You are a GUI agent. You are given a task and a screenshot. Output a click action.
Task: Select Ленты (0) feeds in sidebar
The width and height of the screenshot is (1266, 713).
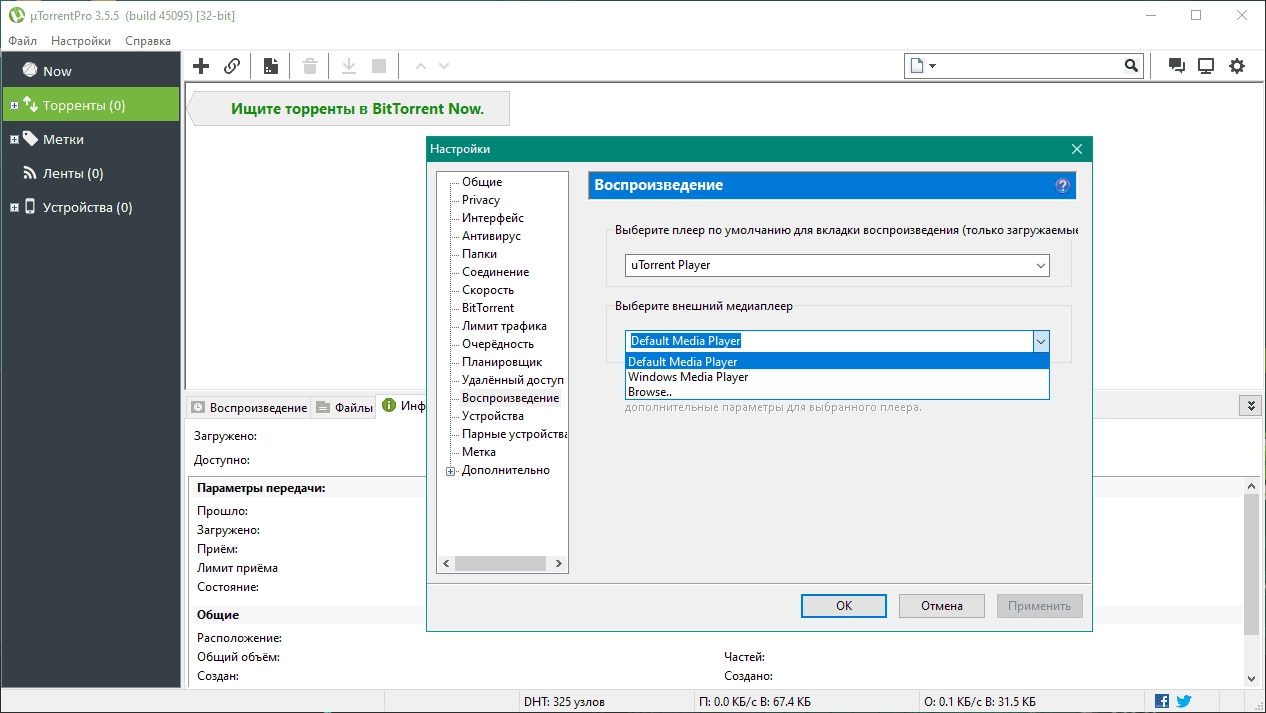(x=90, y=173)
